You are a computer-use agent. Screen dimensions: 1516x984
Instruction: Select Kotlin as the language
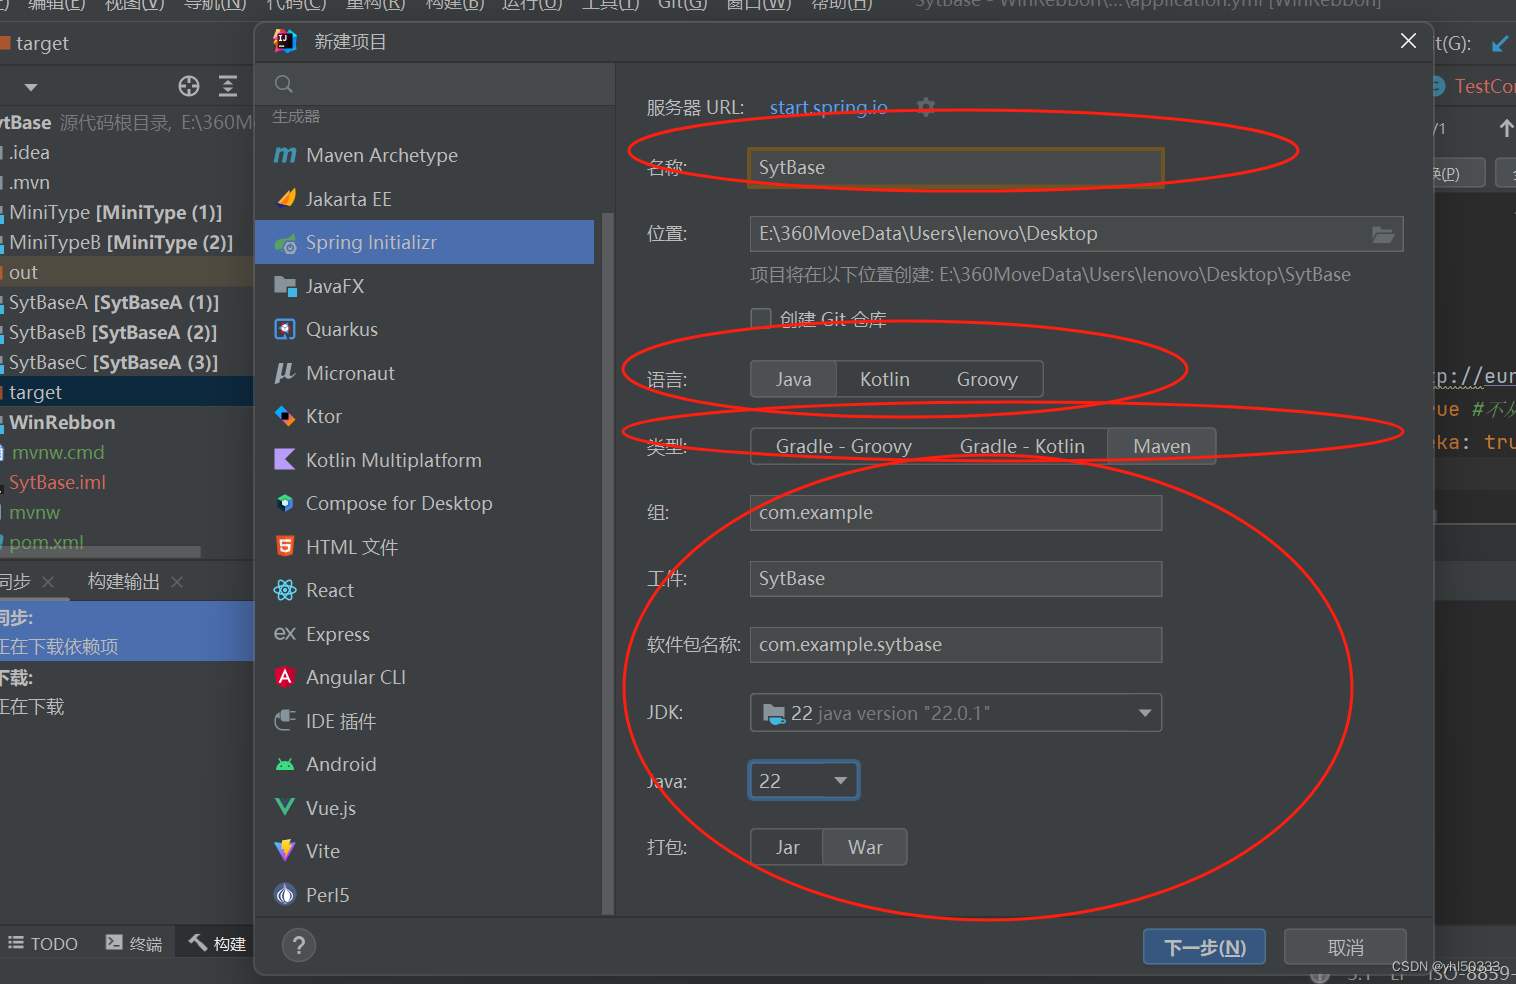[x=885, y=379]
